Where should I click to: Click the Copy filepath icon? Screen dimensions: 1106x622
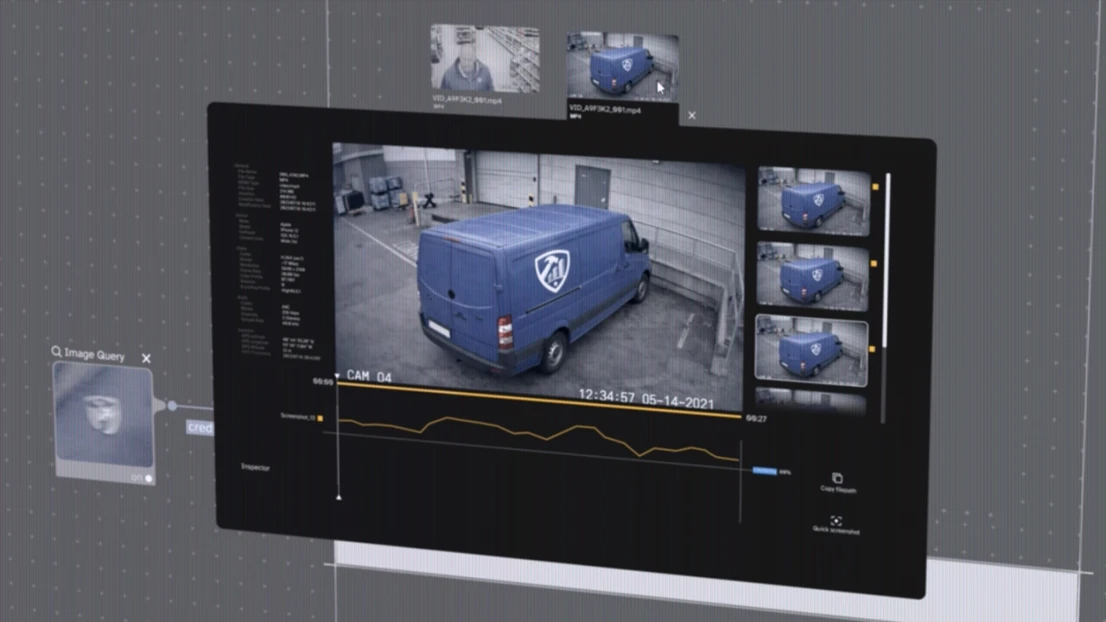[x=837, y=479]
